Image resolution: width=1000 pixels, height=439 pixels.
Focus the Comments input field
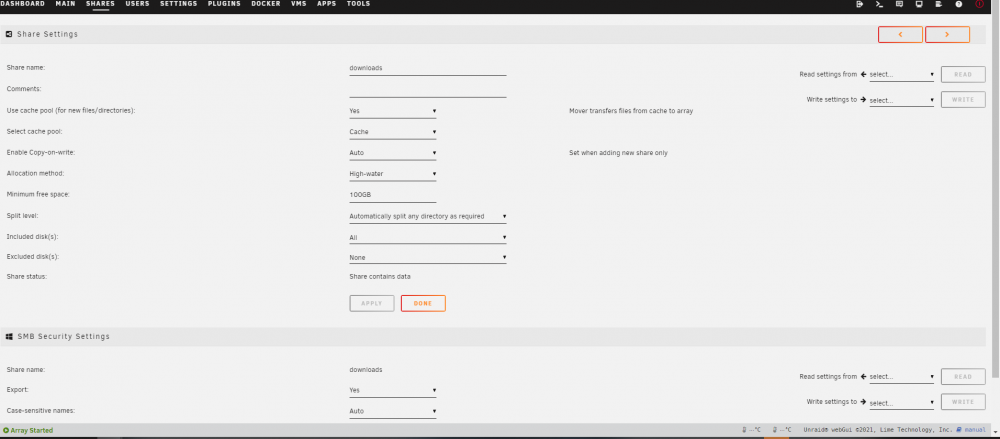pyautogui.click(x=428, y=90)
